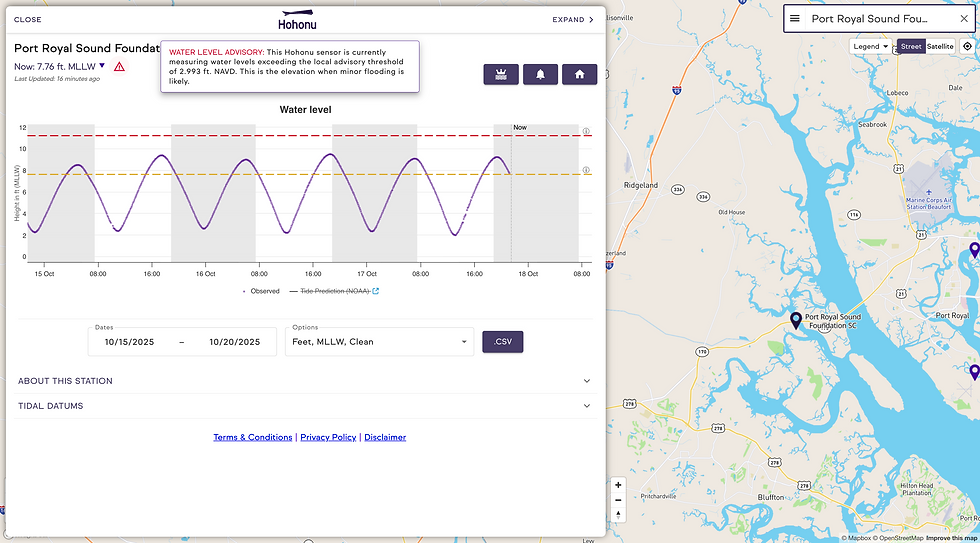Open the Privacy Policy link

pyautogui.click(x=328, y=437)
